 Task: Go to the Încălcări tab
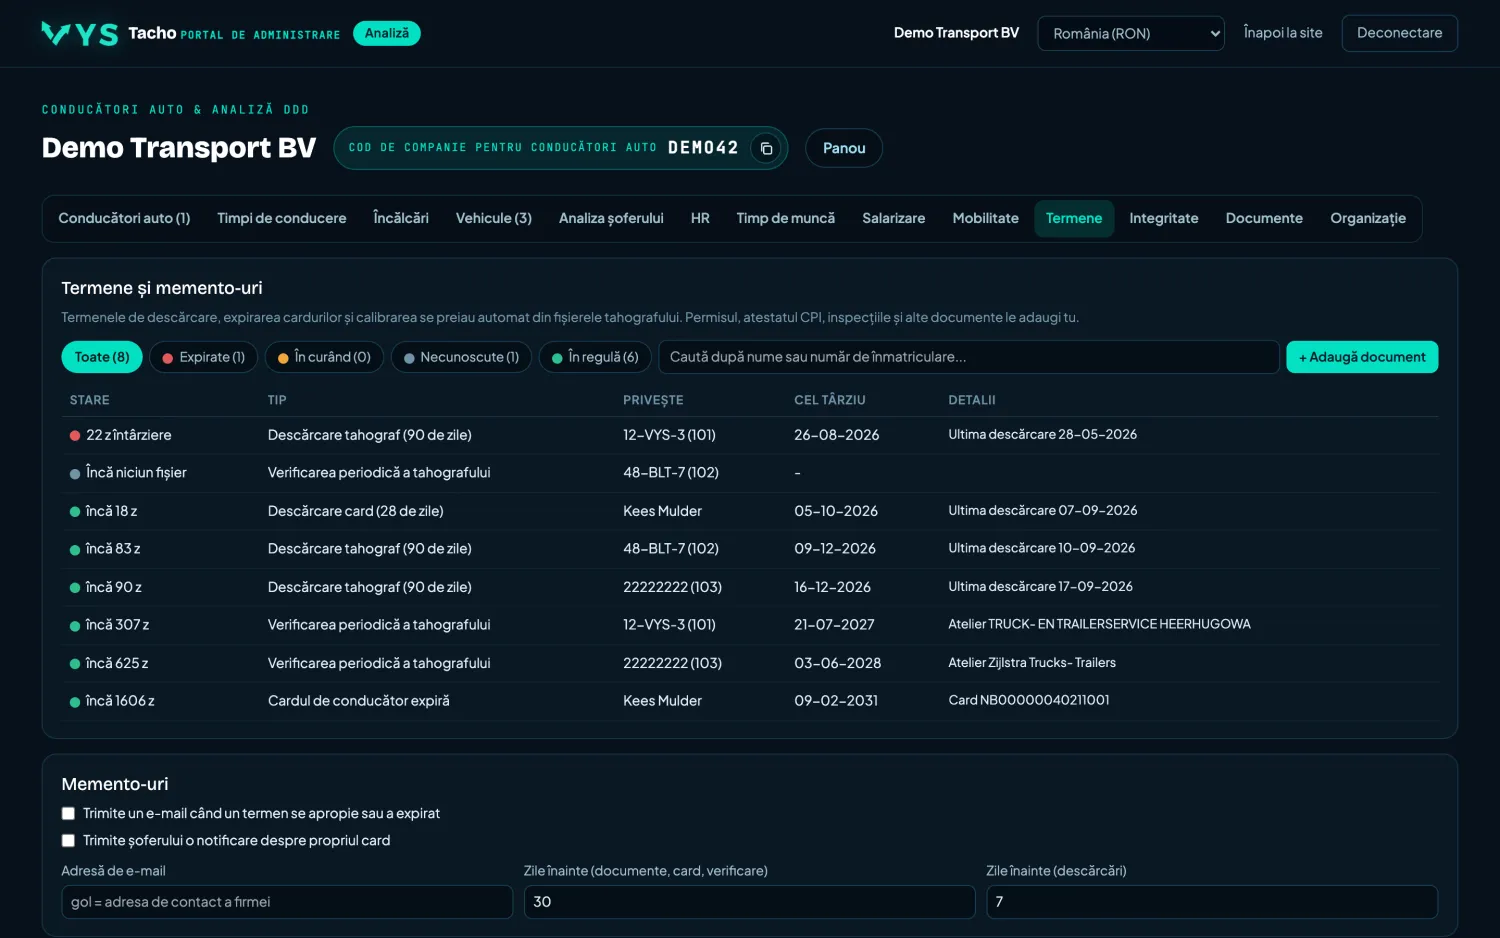tap(401, 218)
